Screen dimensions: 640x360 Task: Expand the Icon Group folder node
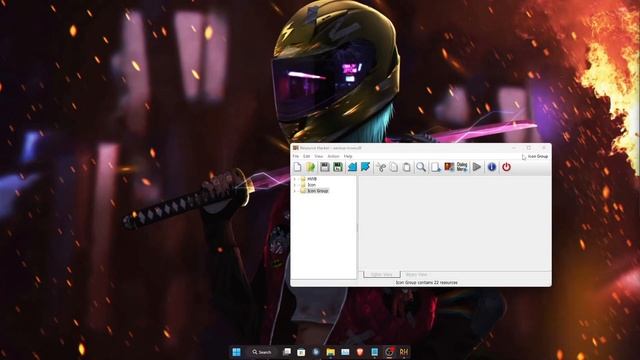pyautogui.click(x=295, y=191)
